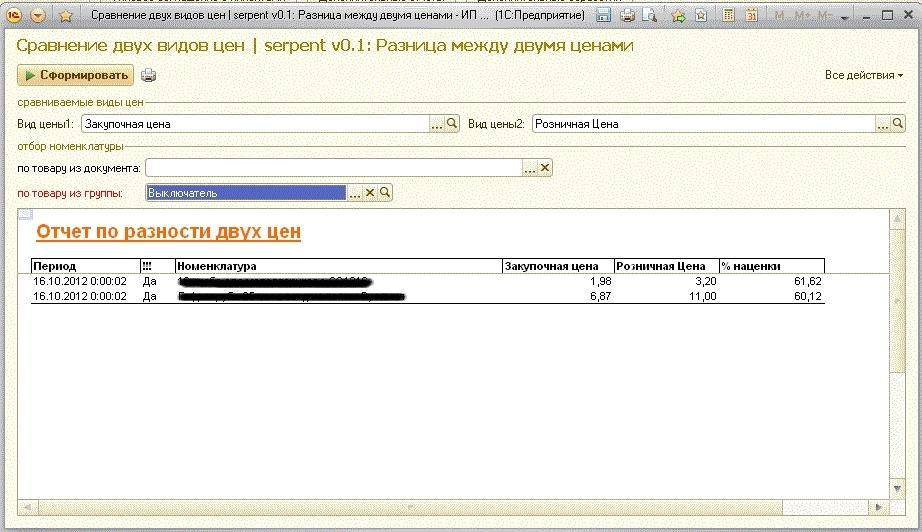The image size is (922, 532).
Task: Open Вид цены1 item via magnifier icon
Action: (x=452, y=123)
